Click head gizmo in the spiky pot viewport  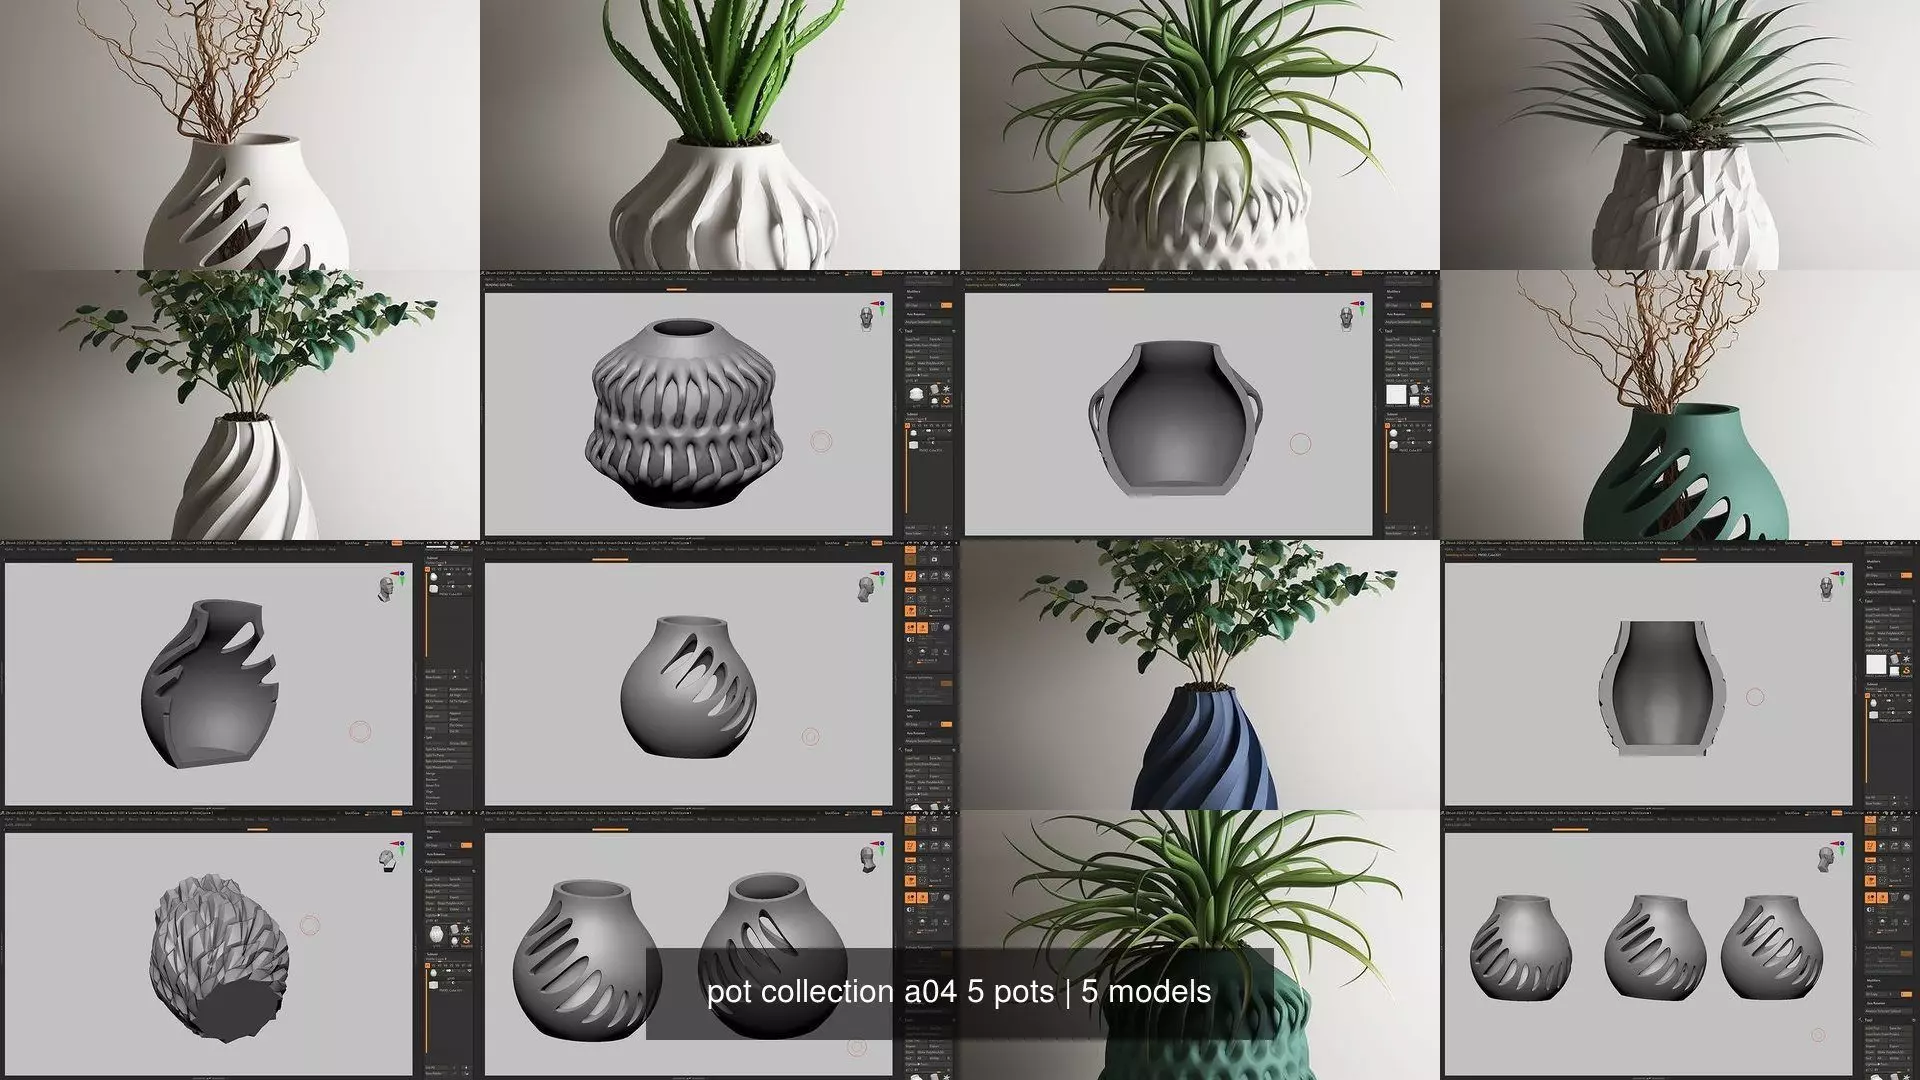387,858
